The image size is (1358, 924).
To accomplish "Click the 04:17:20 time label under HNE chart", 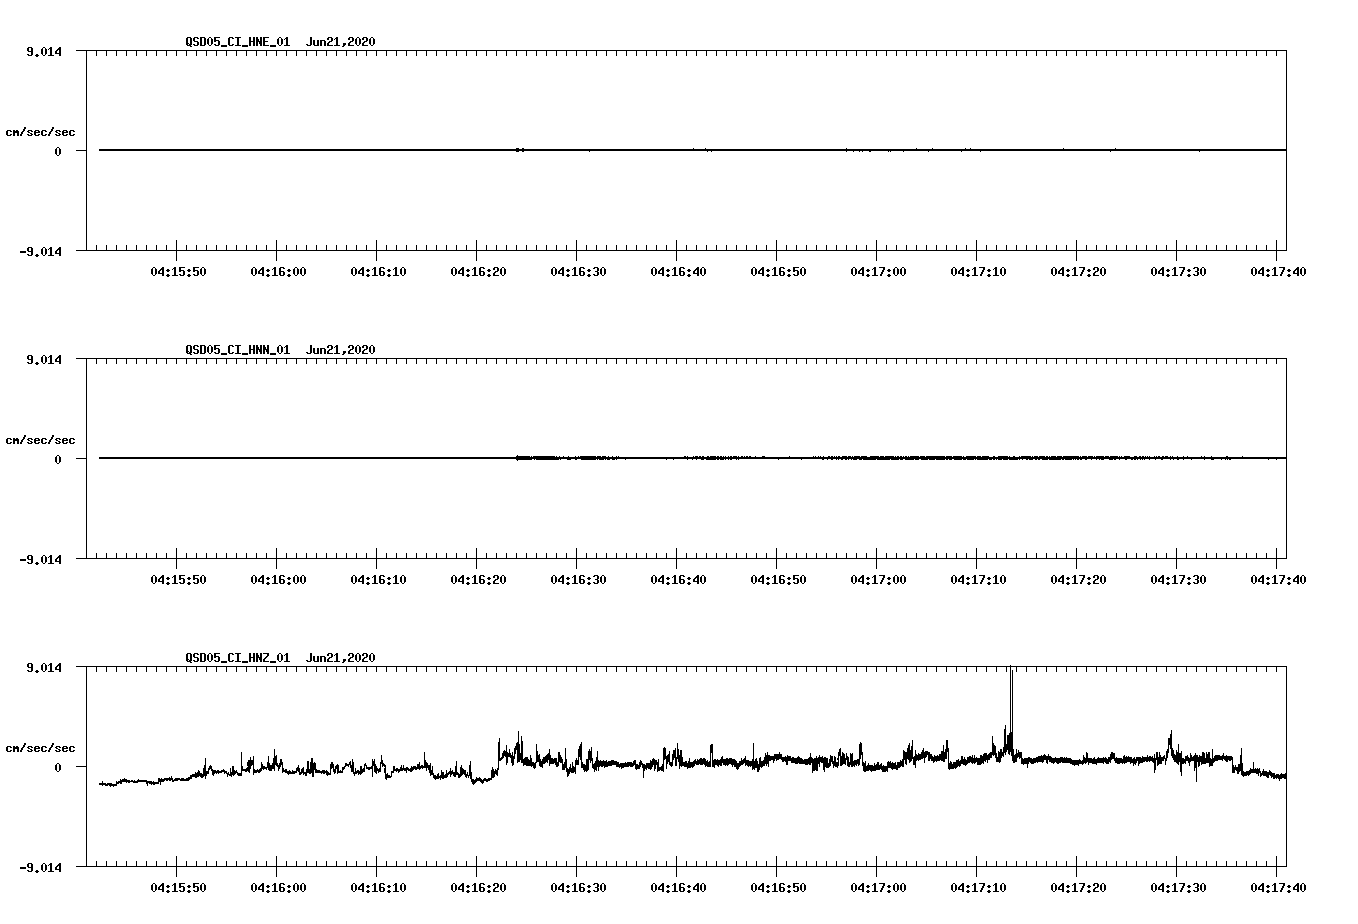I will (x=1078, y=271).
